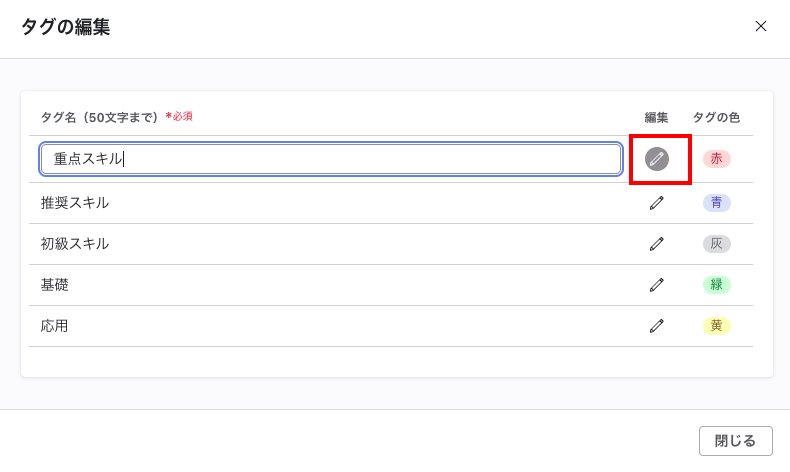Edit the 推奨スキル tag via pencil icon
Screen dimensions: 790x472
click(x=656, y=203)
